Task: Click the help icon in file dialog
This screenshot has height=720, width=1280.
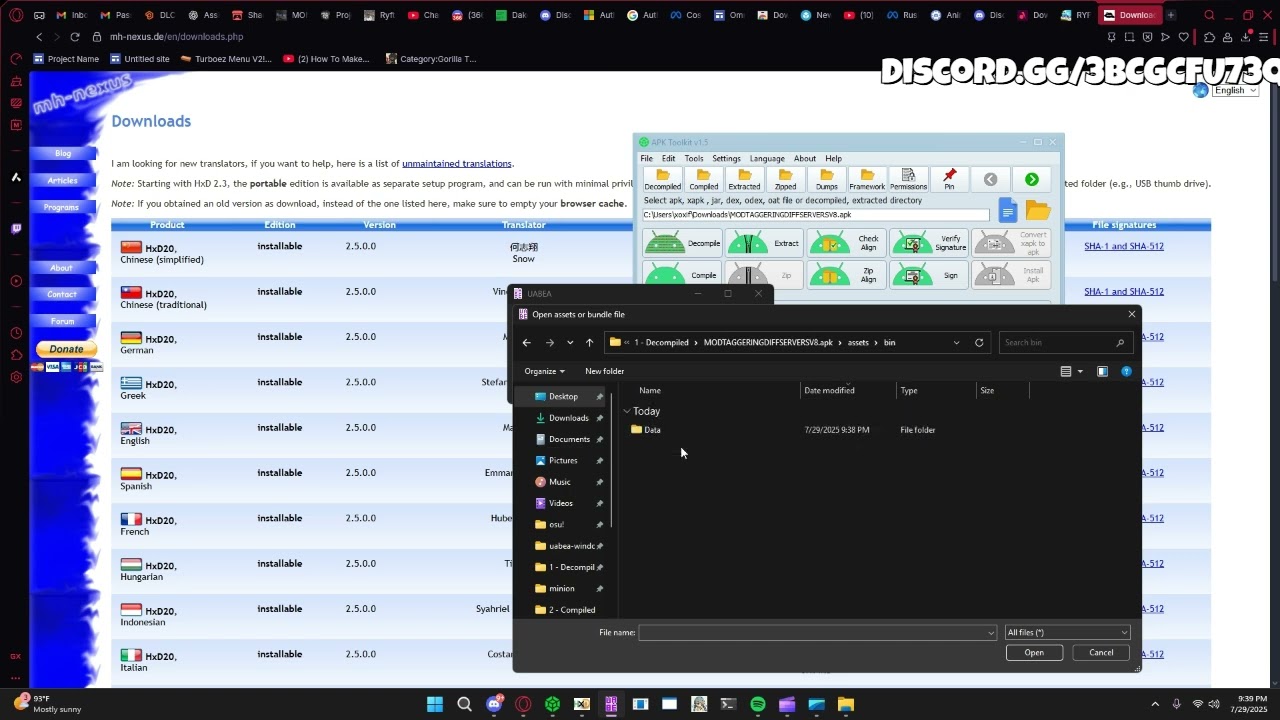Action: [1126, 371]
